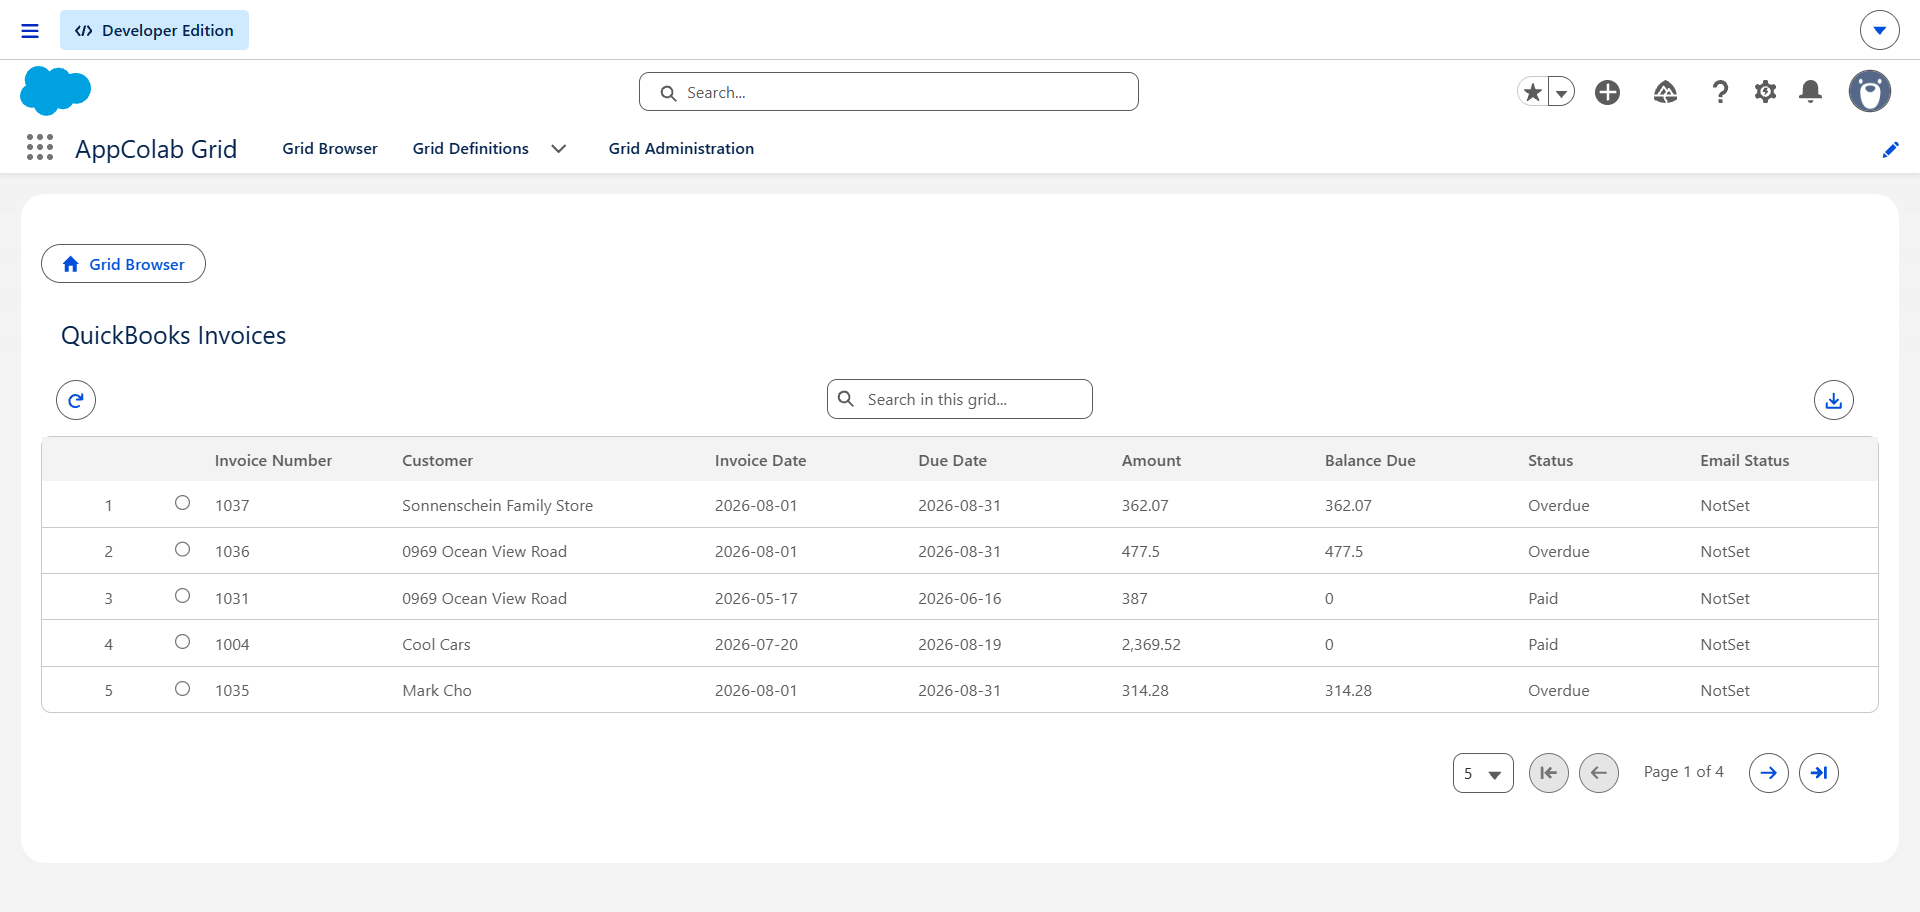Go to the first page of results

tap(1549, 773)
